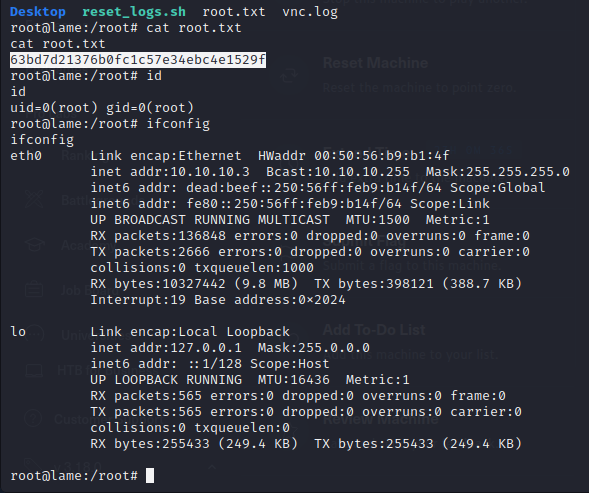This screenshot has height=493, width=589.
Task: Click the vnc.log filename in listing
Action: coord(310,12)
